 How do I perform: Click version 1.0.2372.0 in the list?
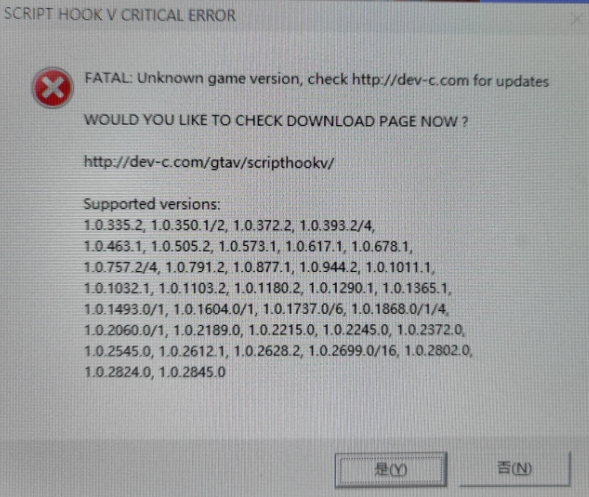[430, 329]
